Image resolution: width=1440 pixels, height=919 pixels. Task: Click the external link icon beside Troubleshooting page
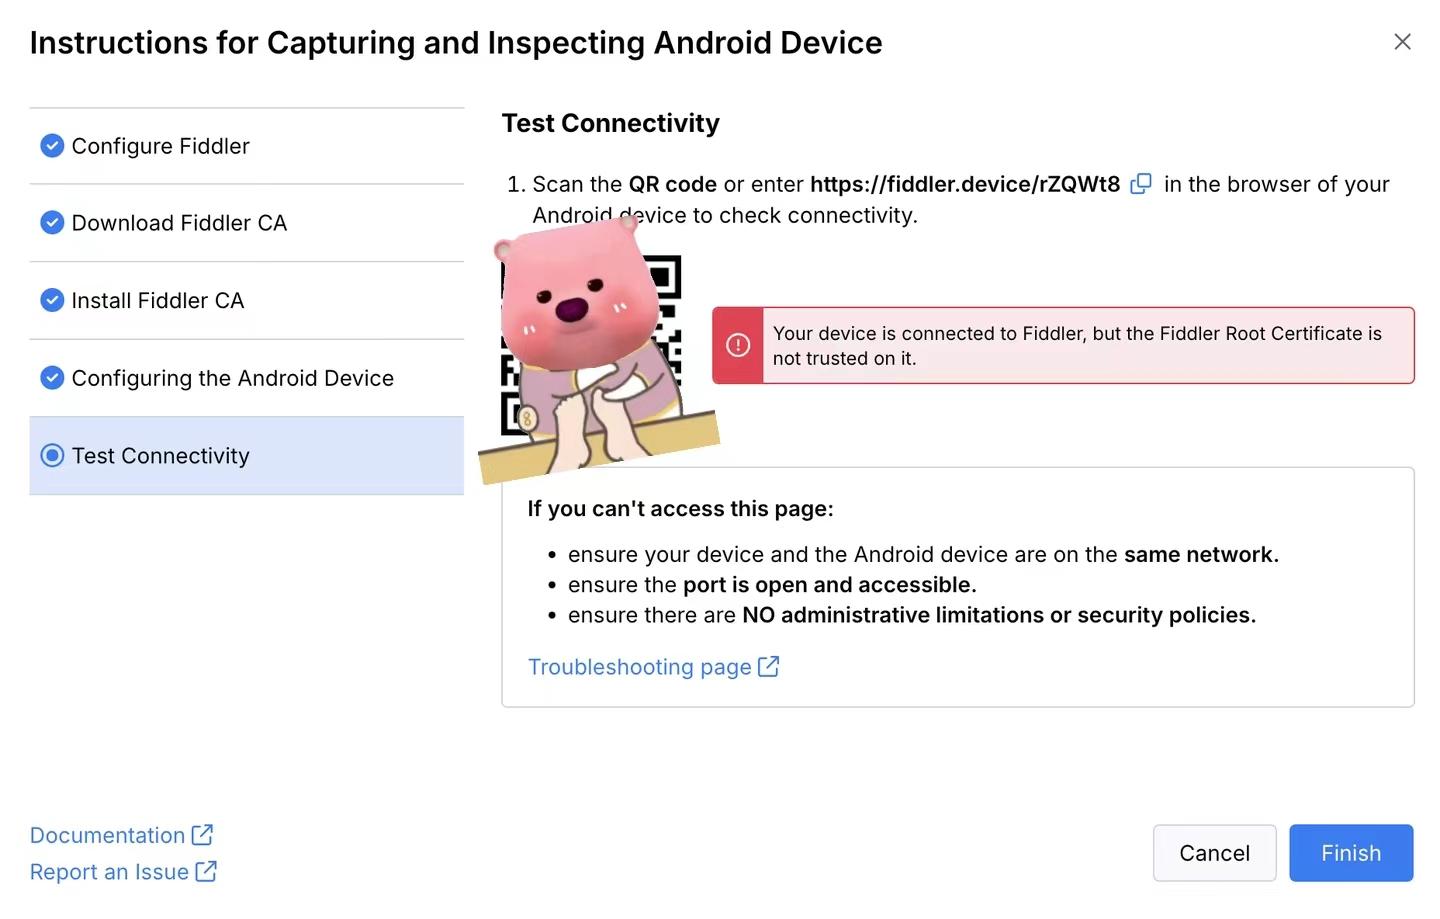coord(768,667)
